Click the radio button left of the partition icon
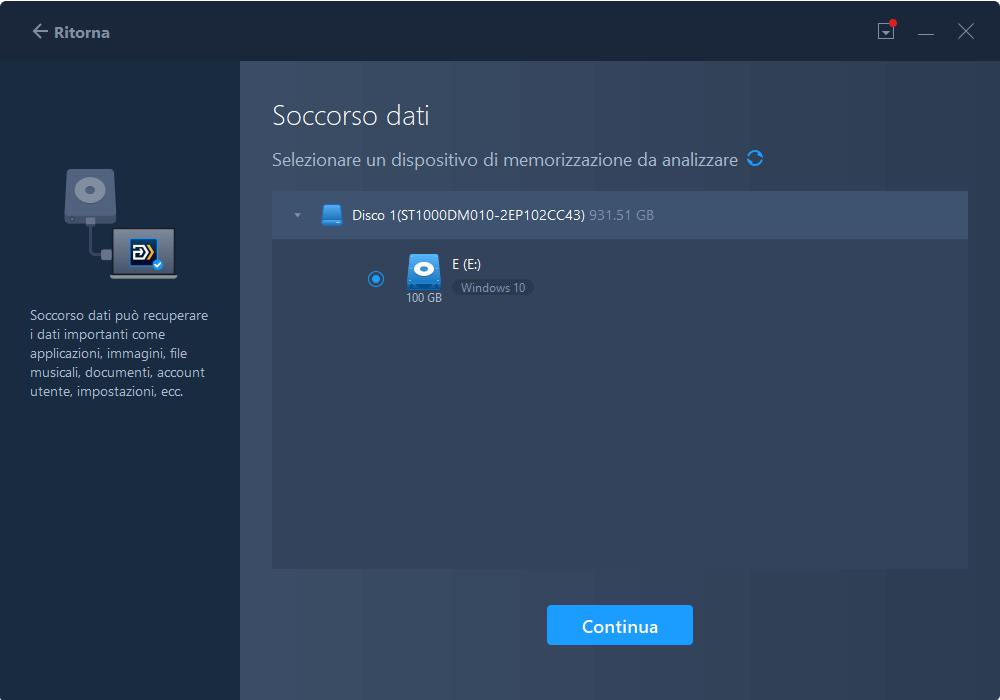The height and width of the screenshot is (700, 1000). 376,279
